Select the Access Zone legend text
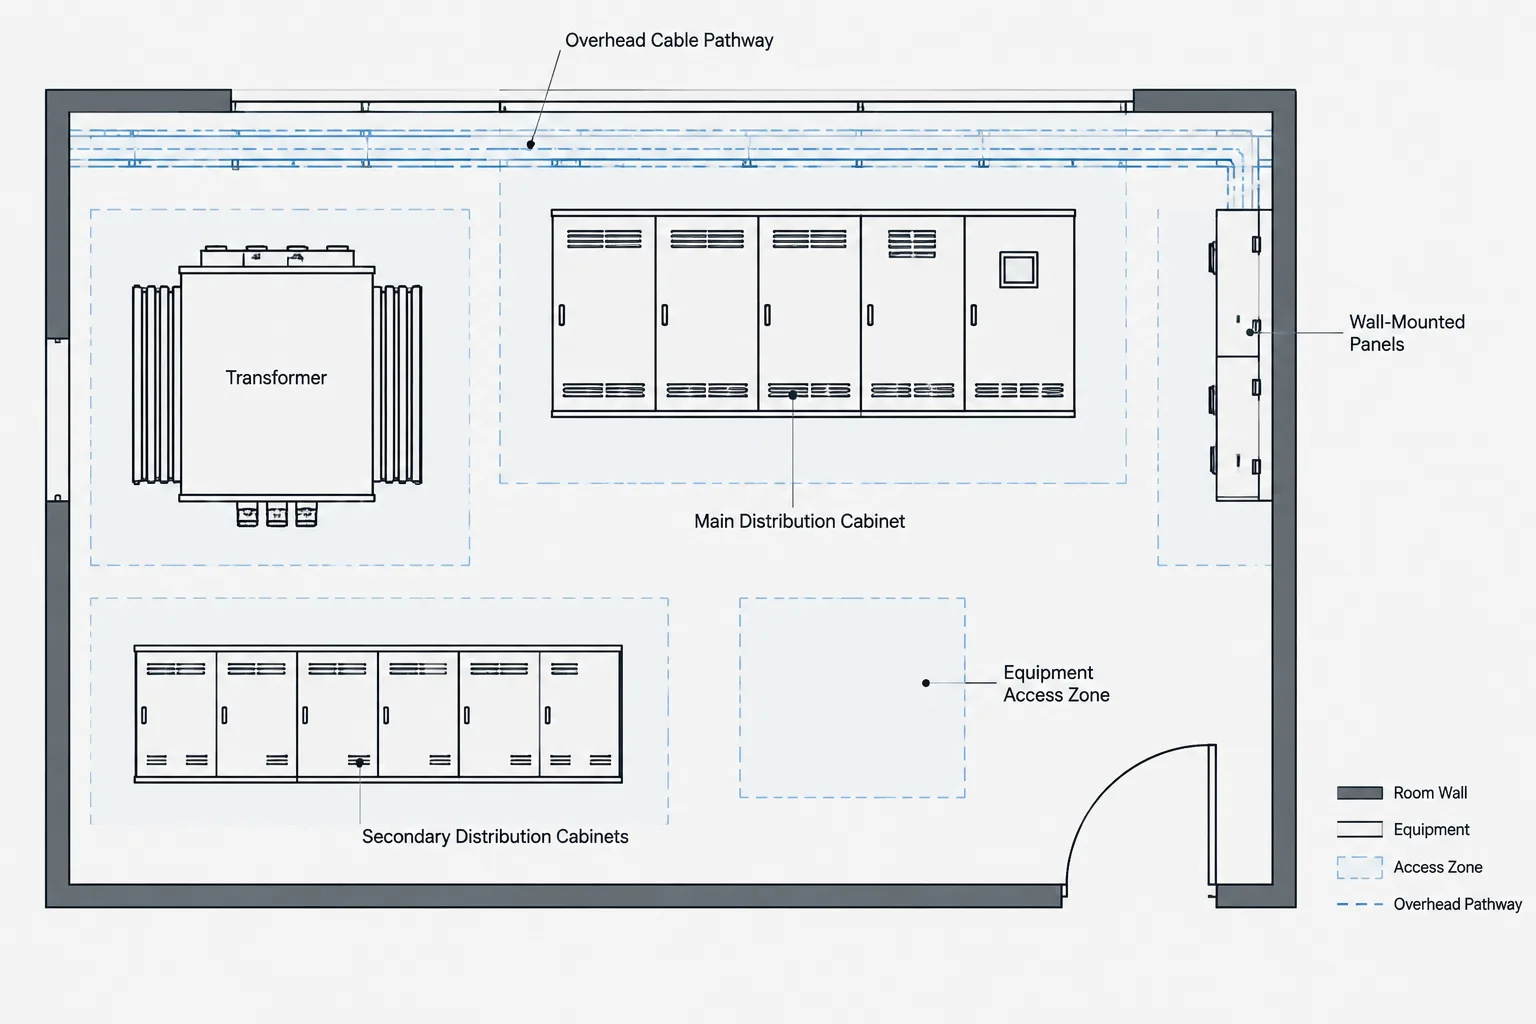 coord(1437,867)
